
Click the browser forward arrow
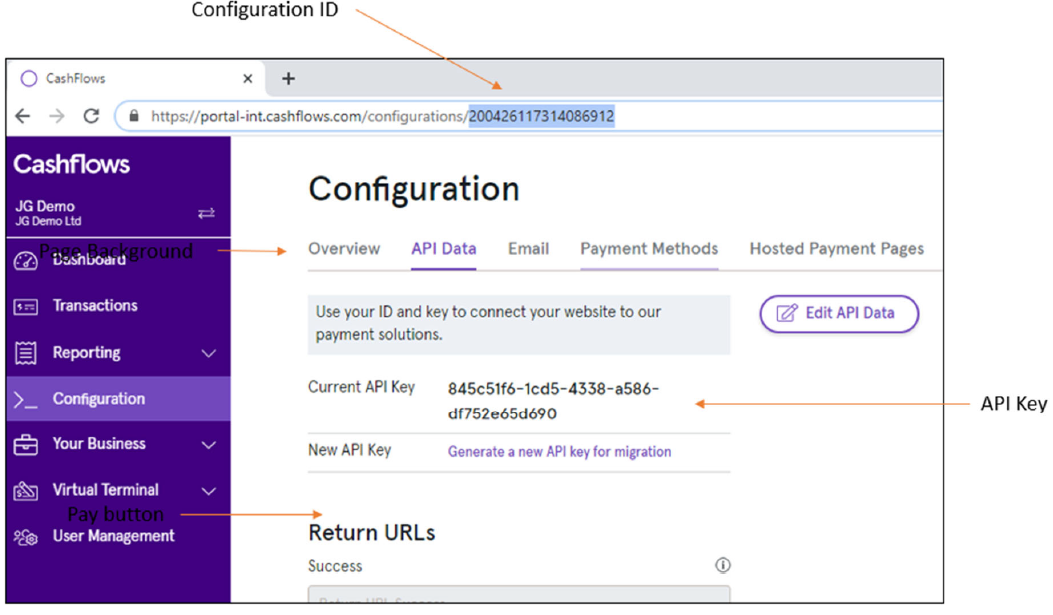[x=57, y=116]
